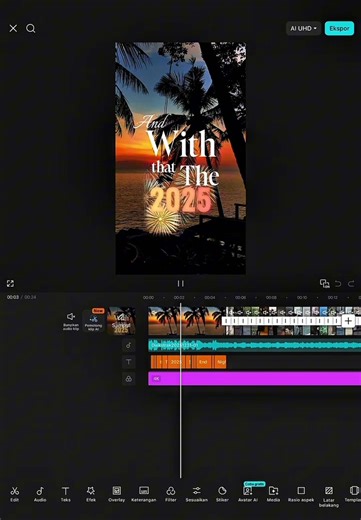Open the Media tool
361x520 pixels.
tap(273, 494)
